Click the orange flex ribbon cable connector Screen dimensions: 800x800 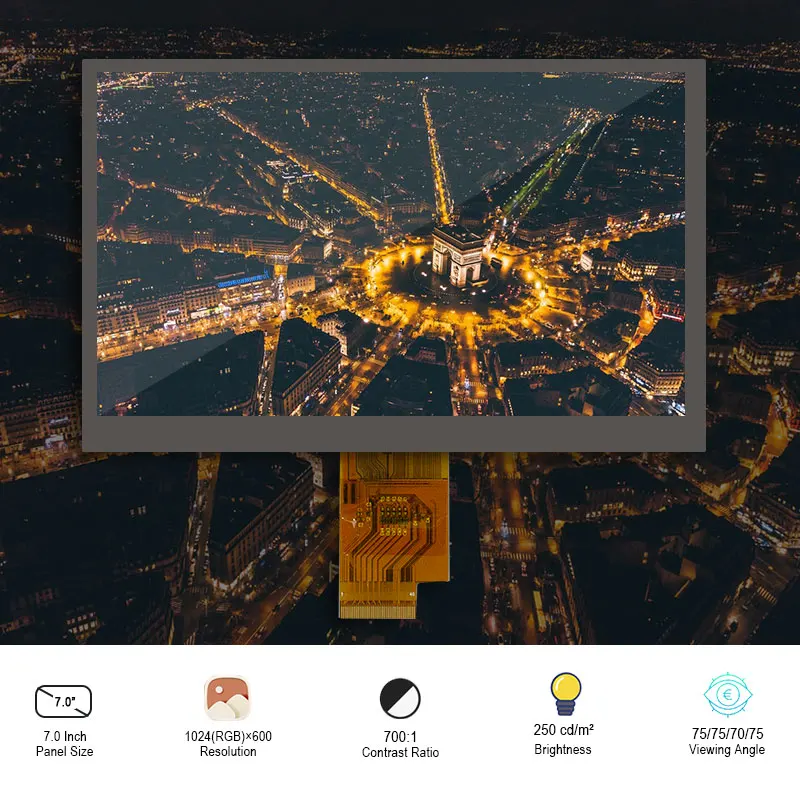394,535
